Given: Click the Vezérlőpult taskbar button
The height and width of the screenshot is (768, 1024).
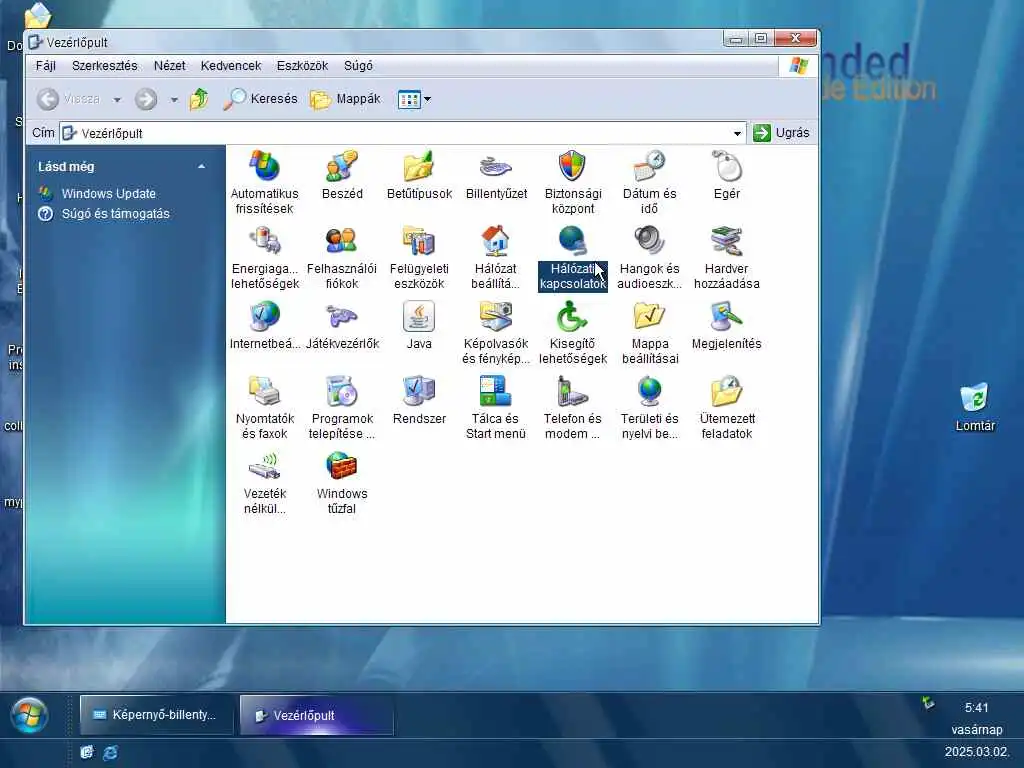Looking at the screenshot, I should pos(317,715).
